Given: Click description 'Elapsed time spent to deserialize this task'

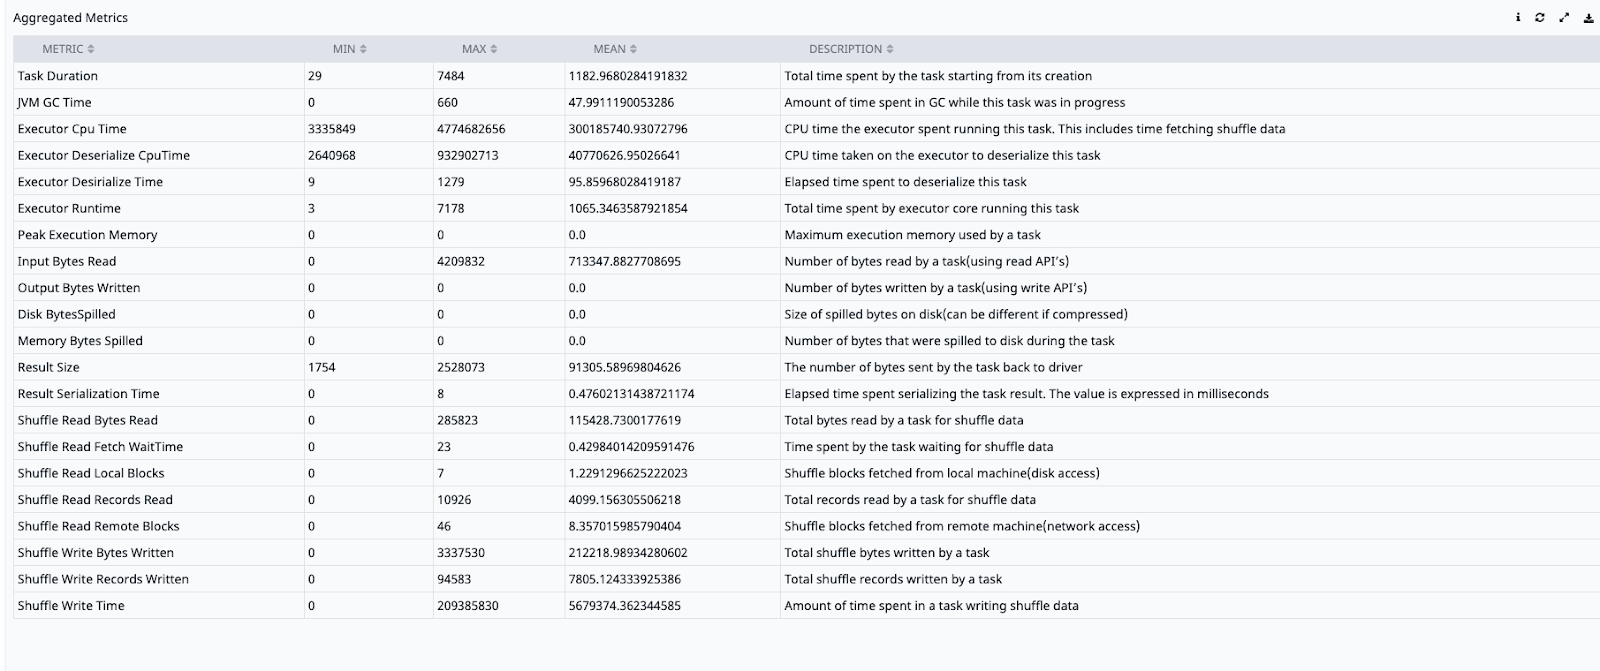Looking at the screenshot, I should click(x=905, y=182).
